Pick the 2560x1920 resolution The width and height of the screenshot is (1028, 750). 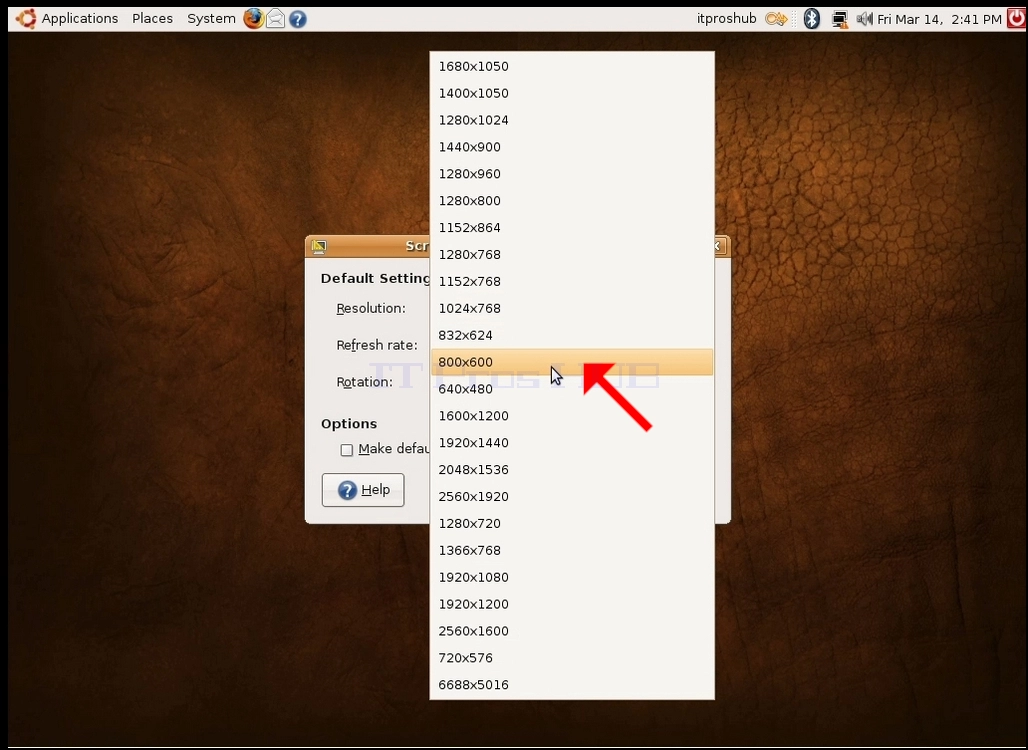click(x=572, y=496)
